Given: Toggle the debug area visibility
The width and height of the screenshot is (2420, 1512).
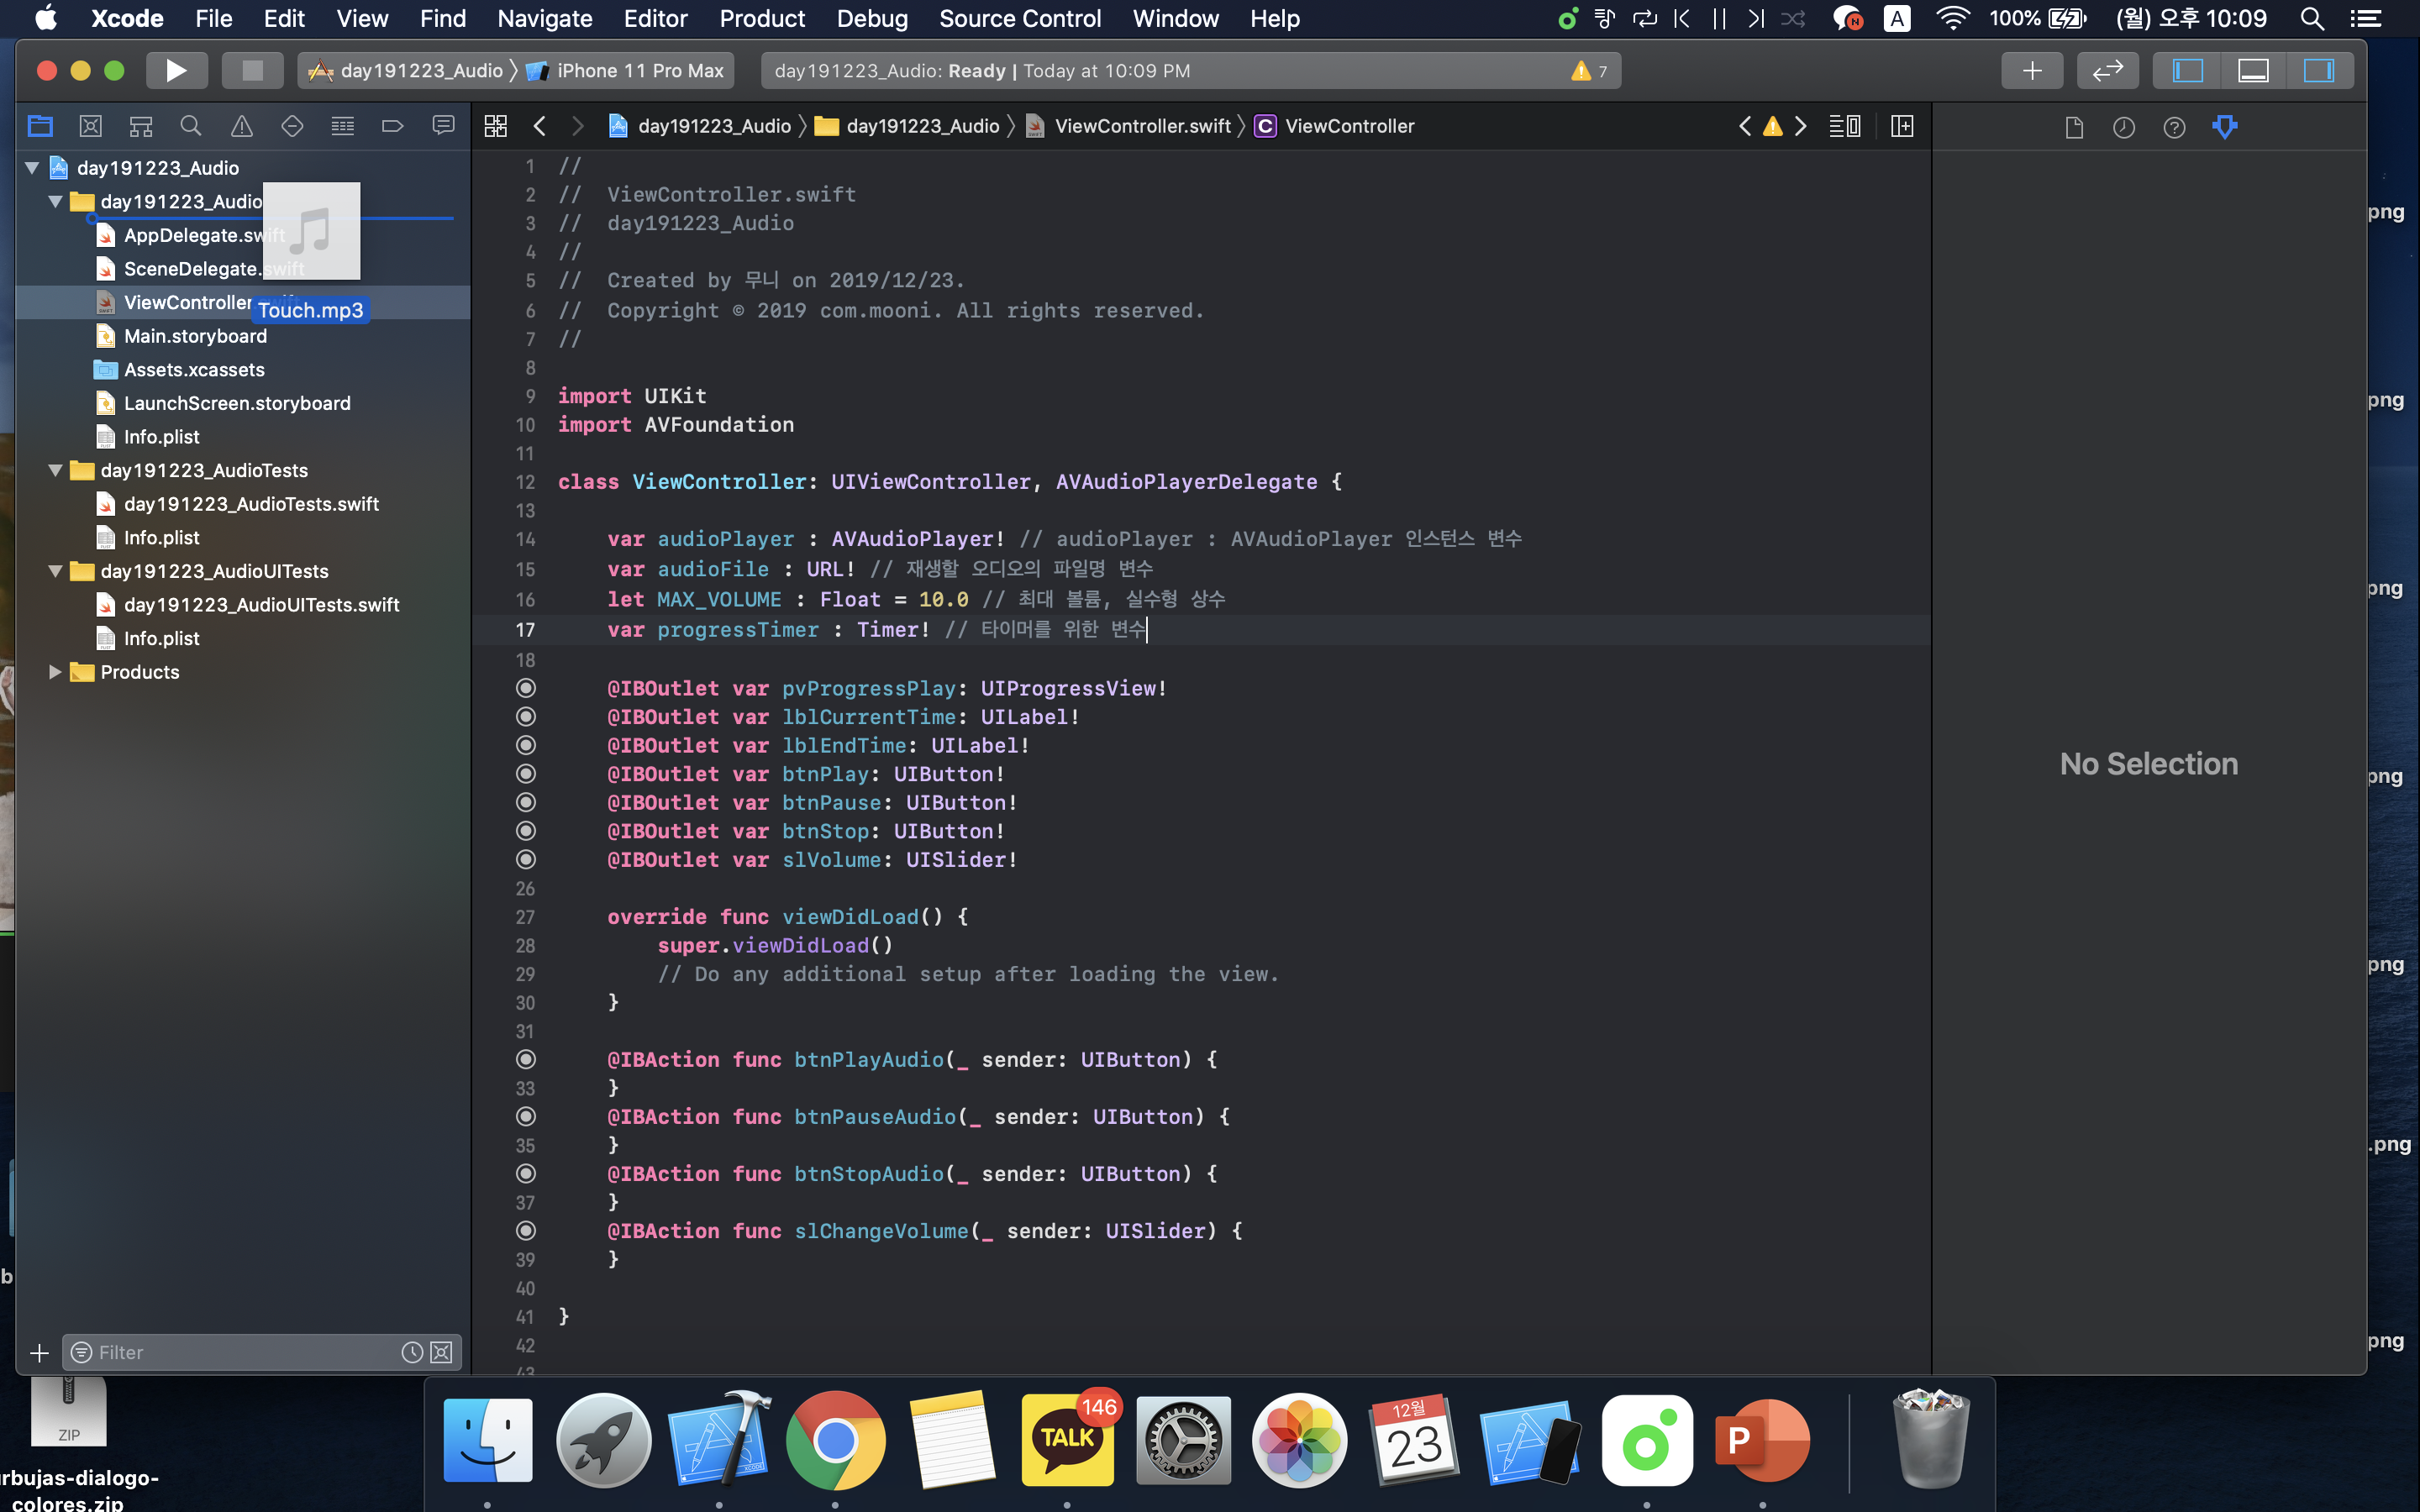Looking at the screenshot, I should coord(2253,70).
